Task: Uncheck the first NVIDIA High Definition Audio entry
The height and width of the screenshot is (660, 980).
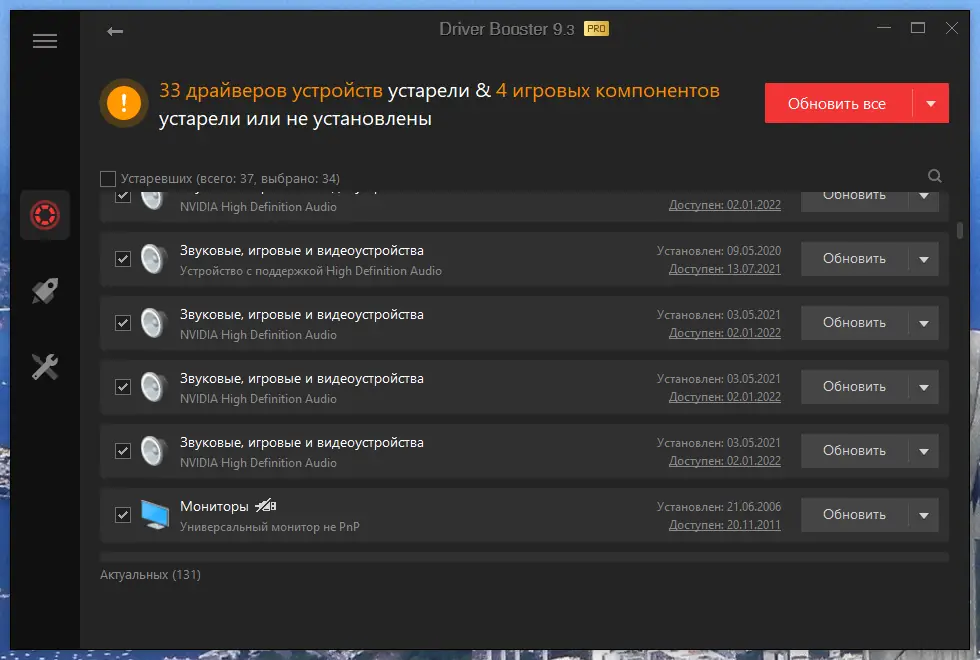Action: click(x=123, y=198)
